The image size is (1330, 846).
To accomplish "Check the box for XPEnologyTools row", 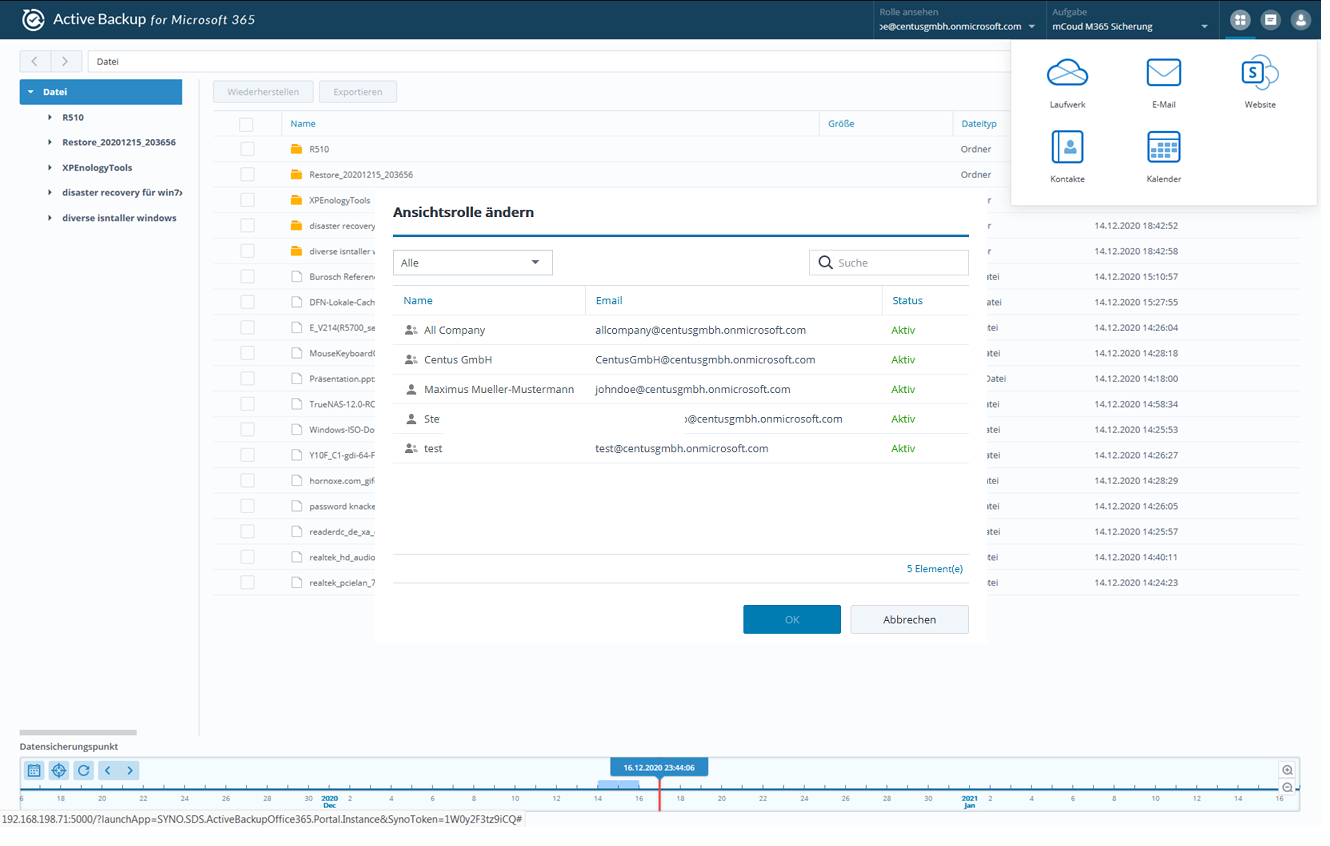I will pos(246,200).
